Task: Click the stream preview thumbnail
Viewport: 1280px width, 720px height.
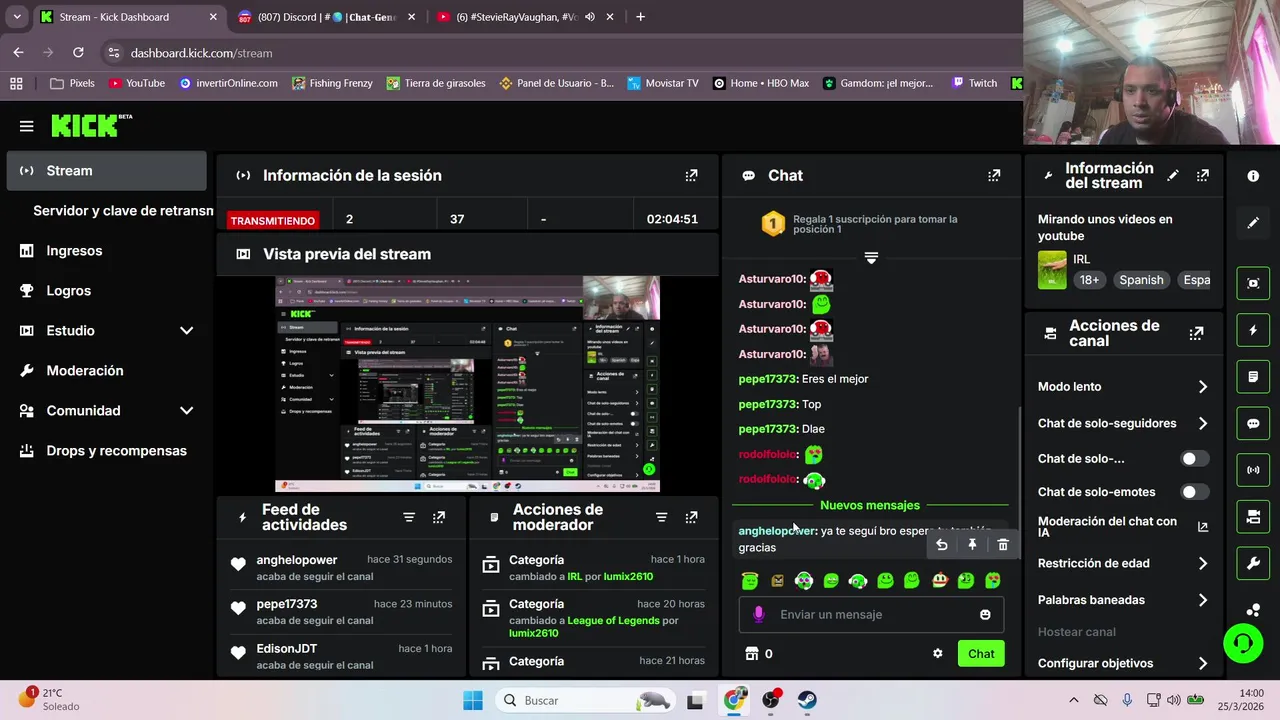Action: [x=467, y=384]
